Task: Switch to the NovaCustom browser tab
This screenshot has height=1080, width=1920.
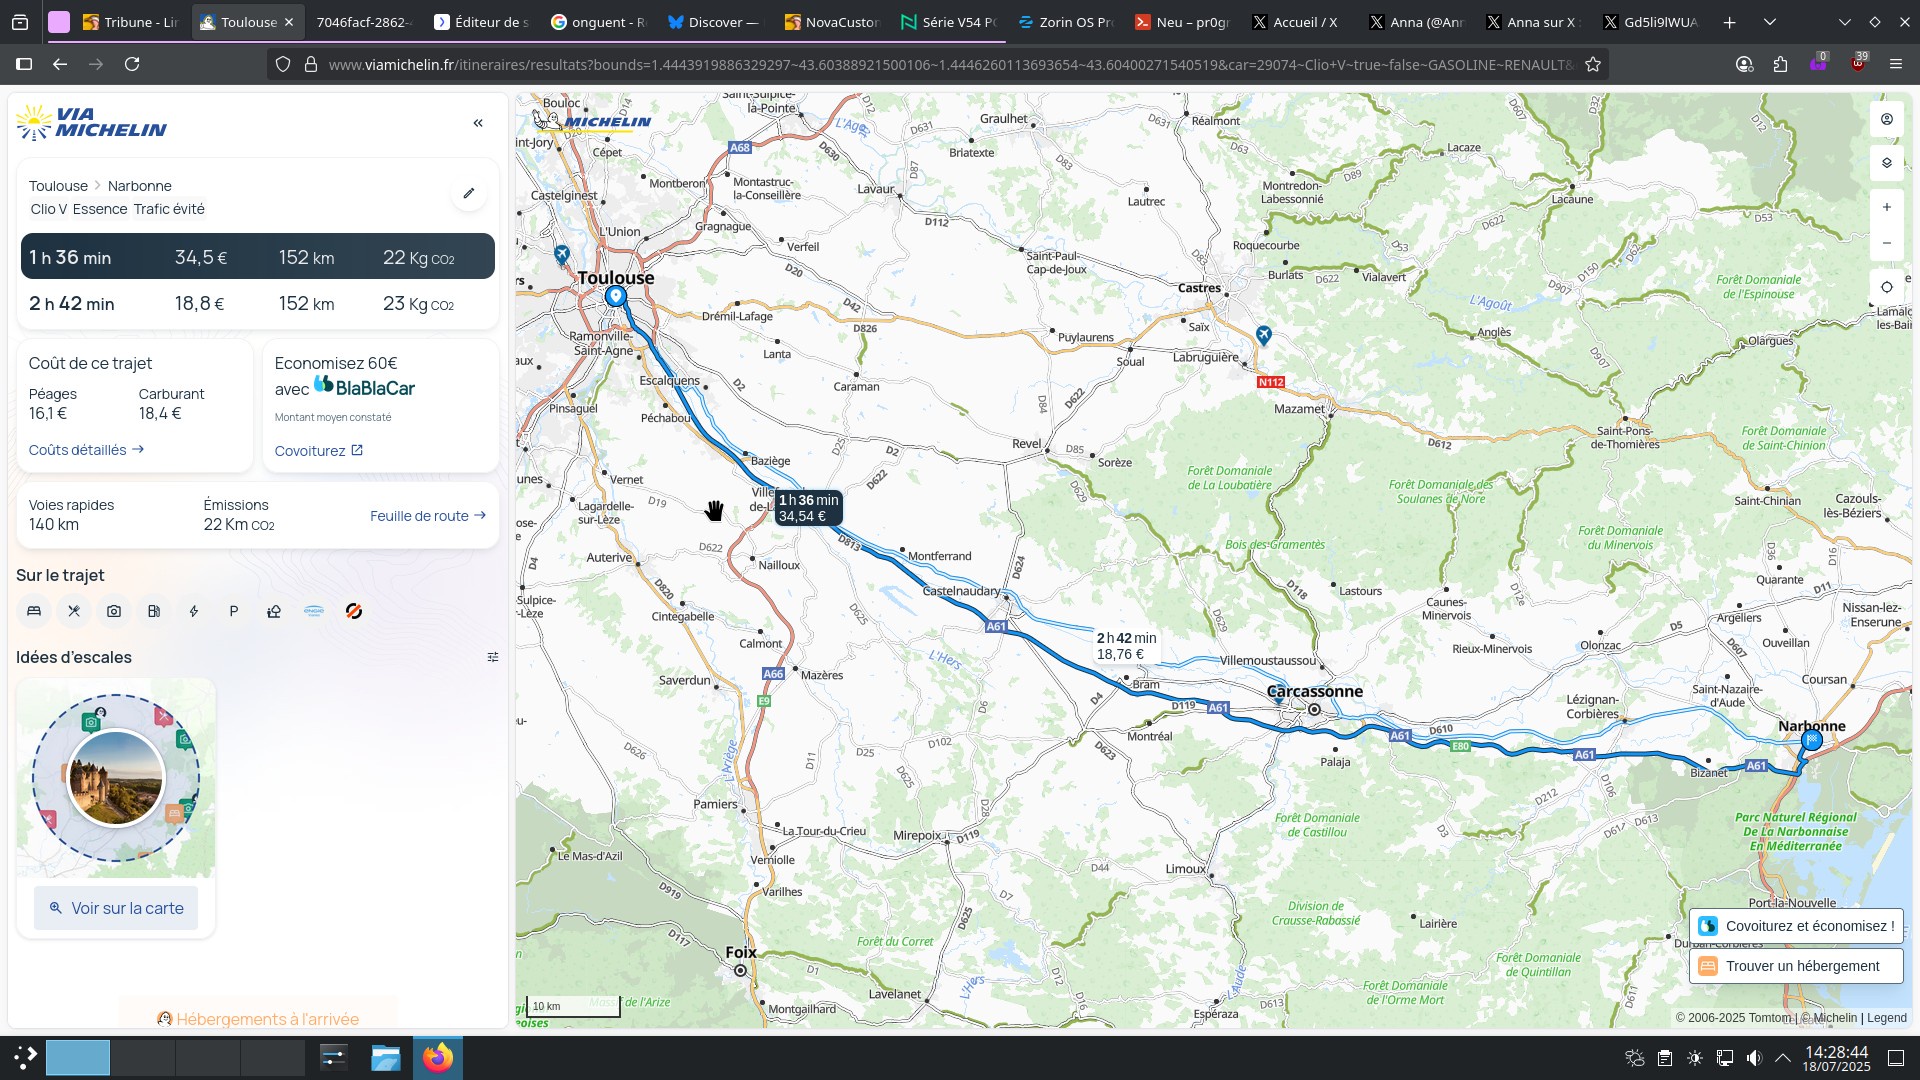Action: tap(832, 22)
